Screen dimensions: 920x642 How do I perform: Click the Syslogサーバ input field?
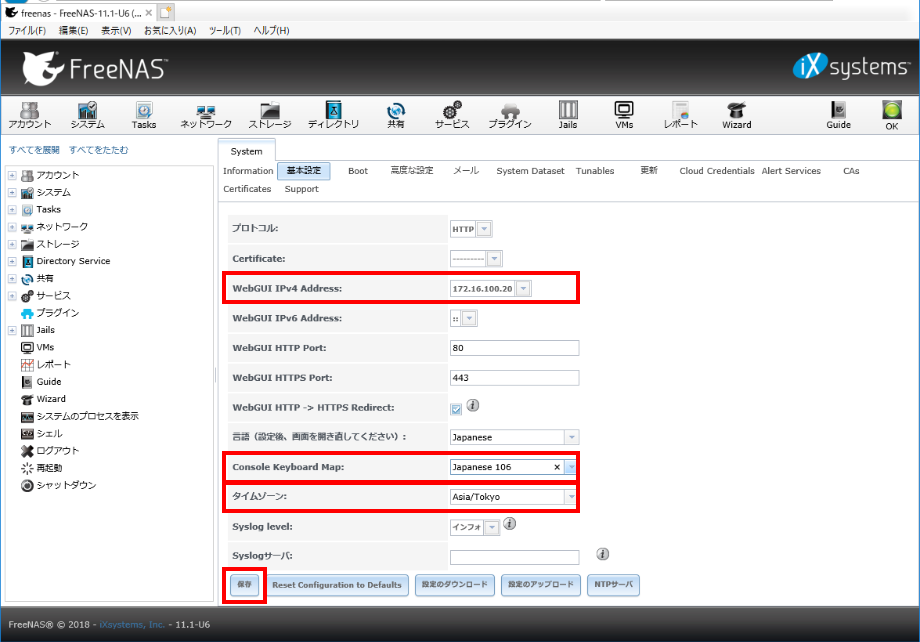(515, 557)
